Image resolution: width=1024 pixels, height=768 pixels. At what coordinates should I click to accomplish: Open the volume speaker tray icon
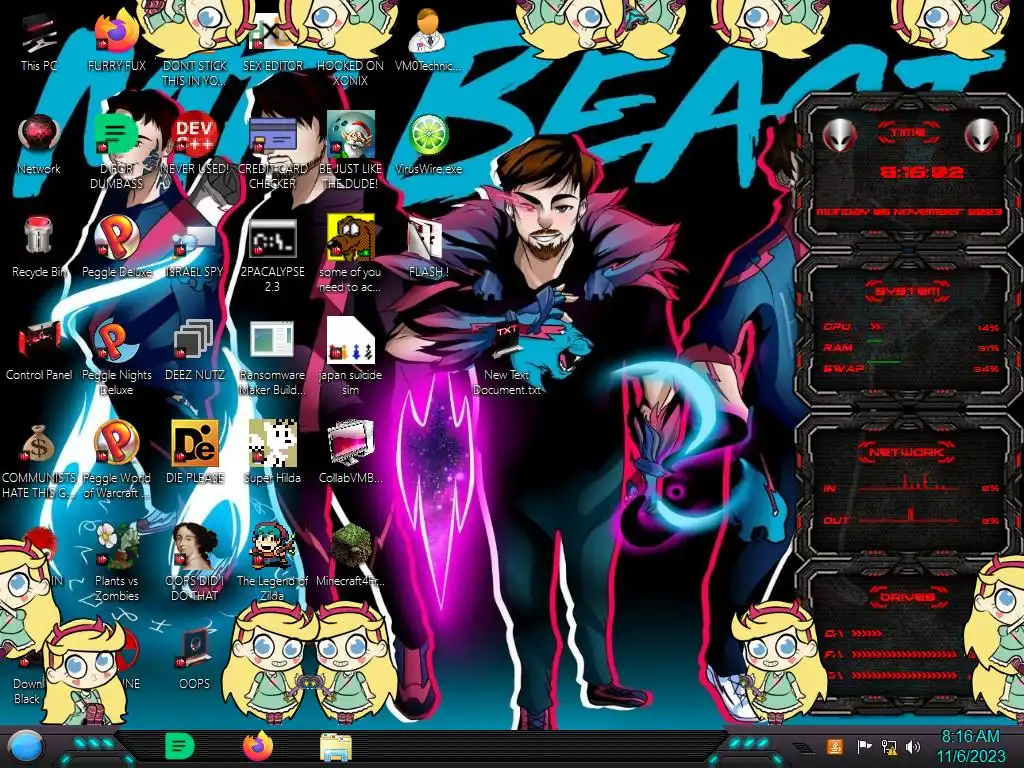(x=913, y=746)
